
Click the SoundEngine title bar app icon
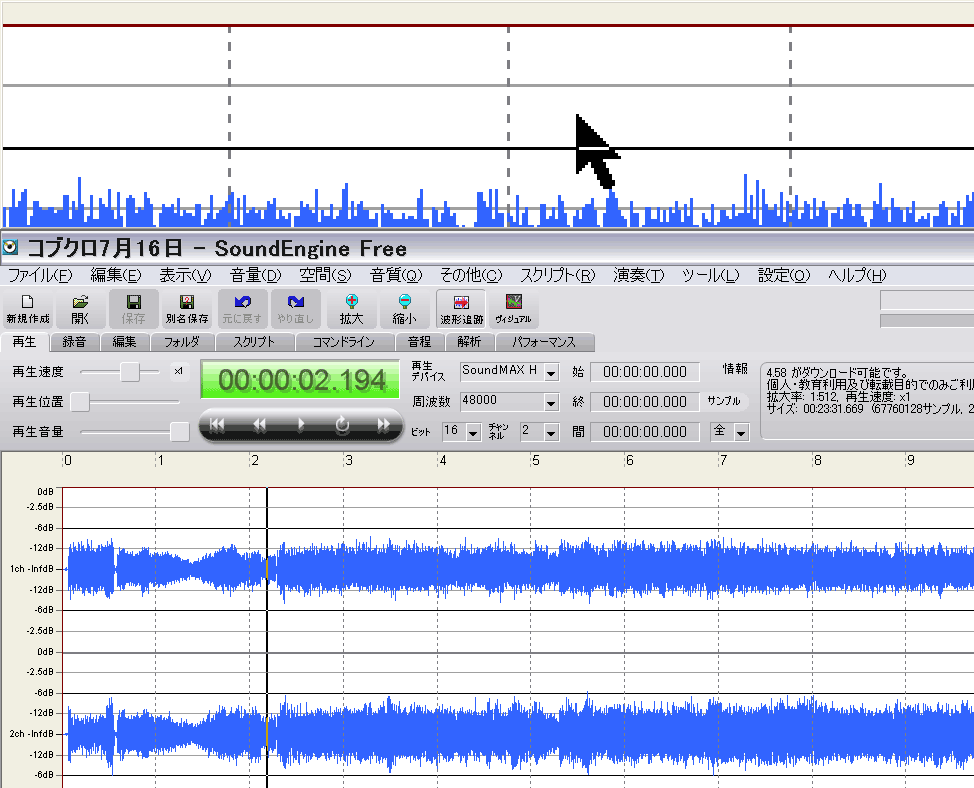pyautogui.click(x=10, y=248)
